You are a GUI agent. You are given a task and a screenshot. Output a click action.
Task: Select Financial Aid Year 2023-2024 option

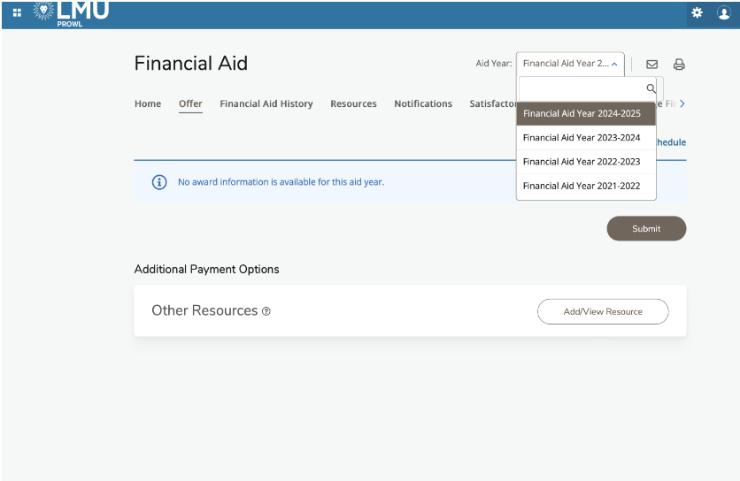(586, 137)
